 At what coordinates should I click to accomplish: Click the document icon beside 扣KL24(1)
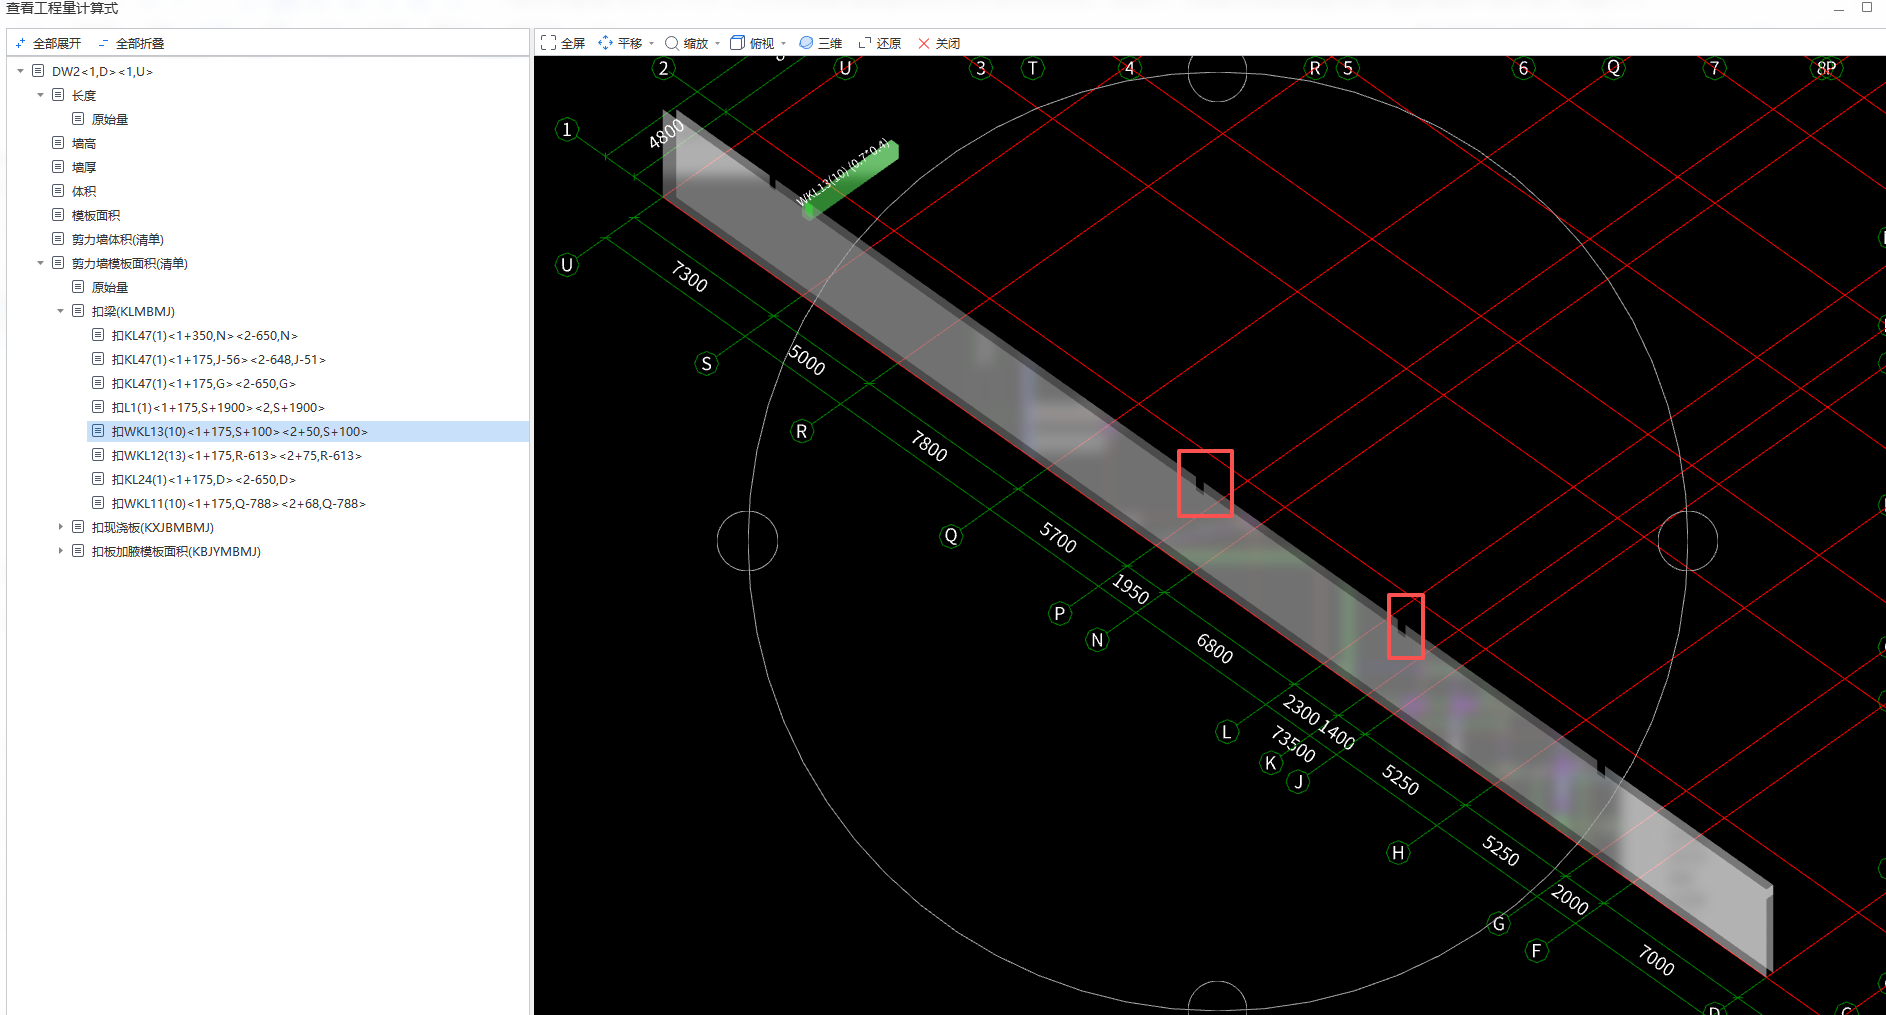click(x=98, y=479)
